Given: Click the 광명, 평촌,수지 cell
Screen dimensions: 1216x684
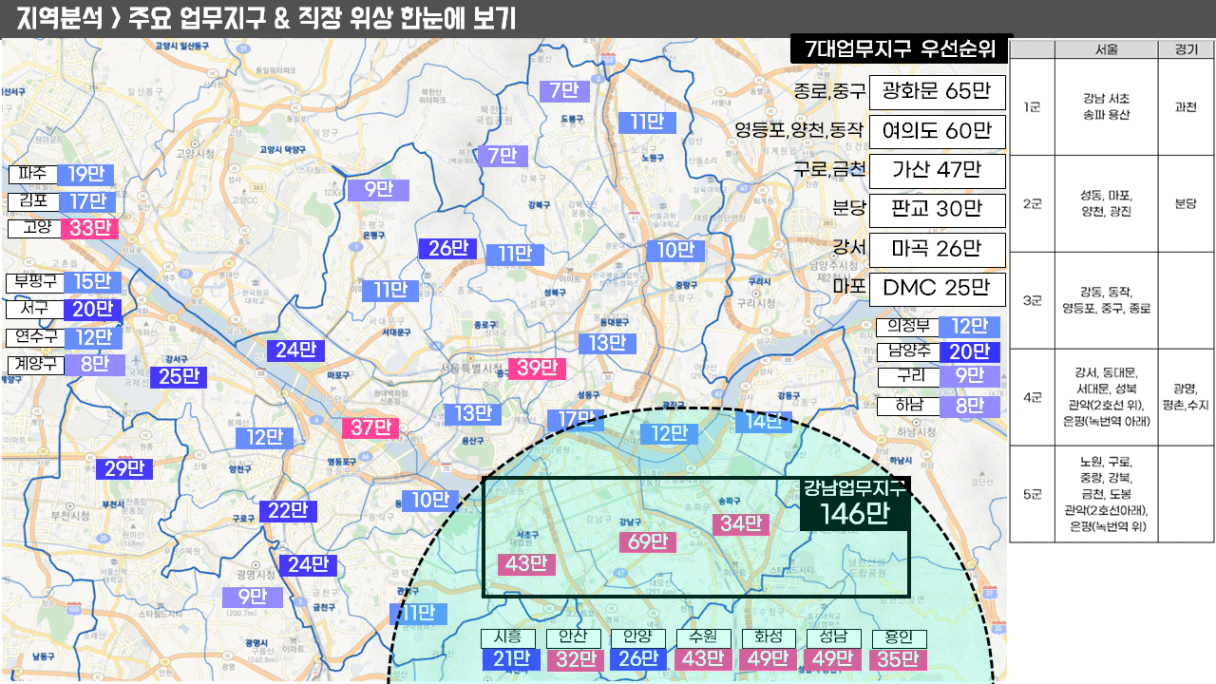Looking at the screenshot, I should (1185, 397).
